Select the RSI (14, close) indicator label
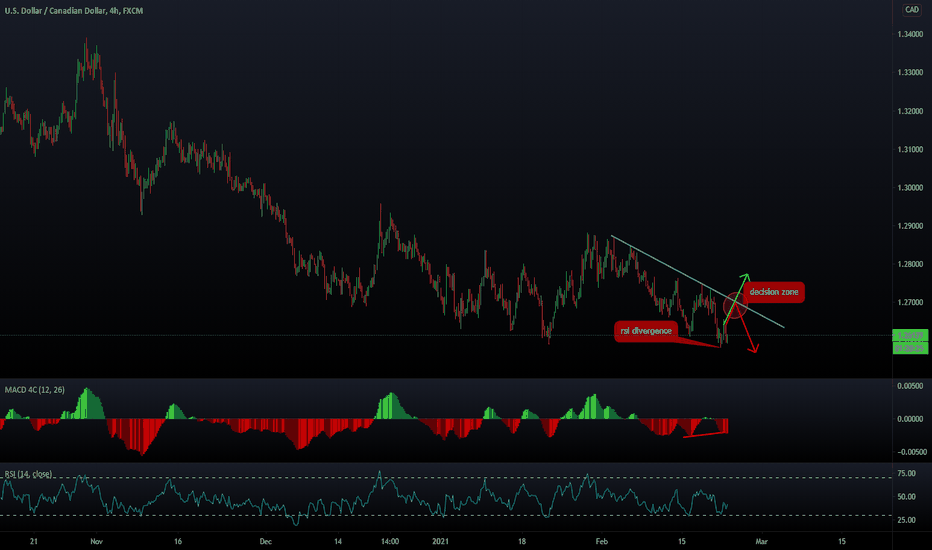The height and width of the screenshot is (550, 932). tap(28, 474)
